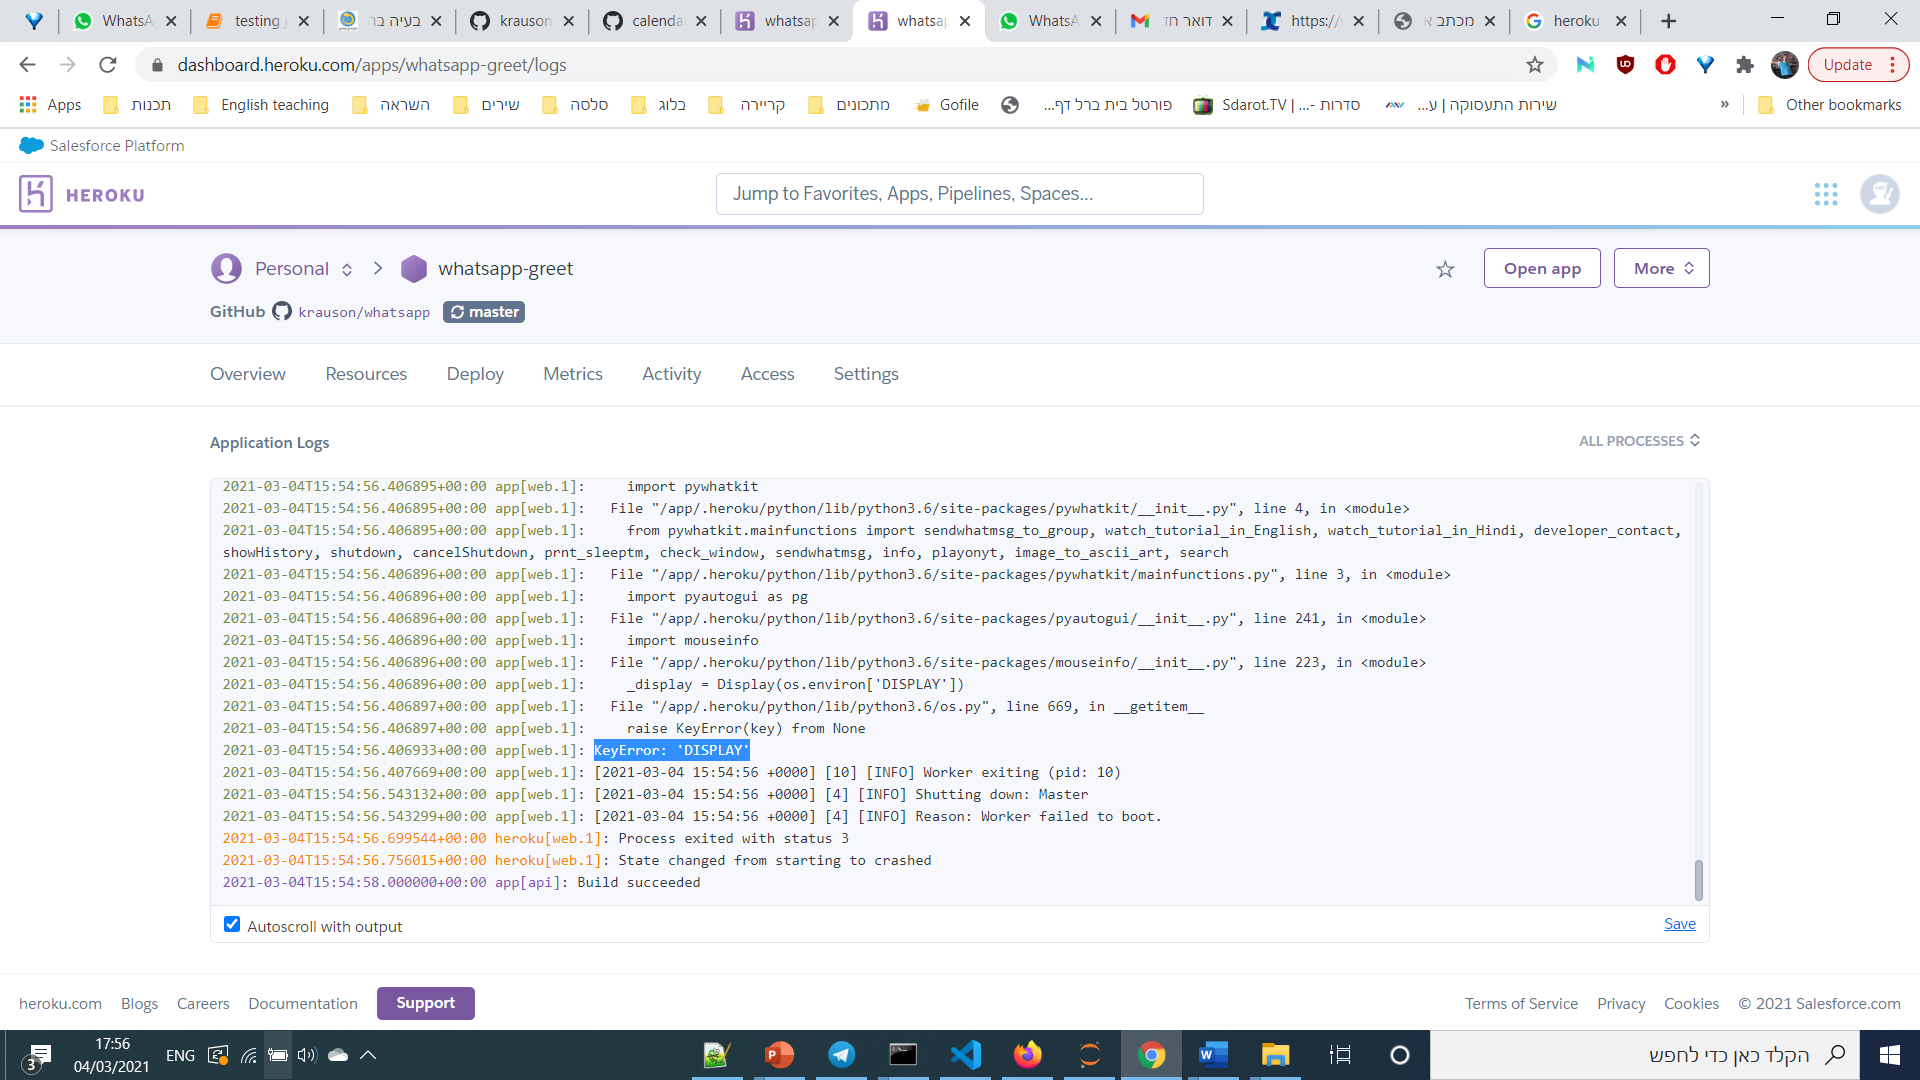Switch to the Activity tab
Screen dimensions: 1920x1080
pos(671,374)
